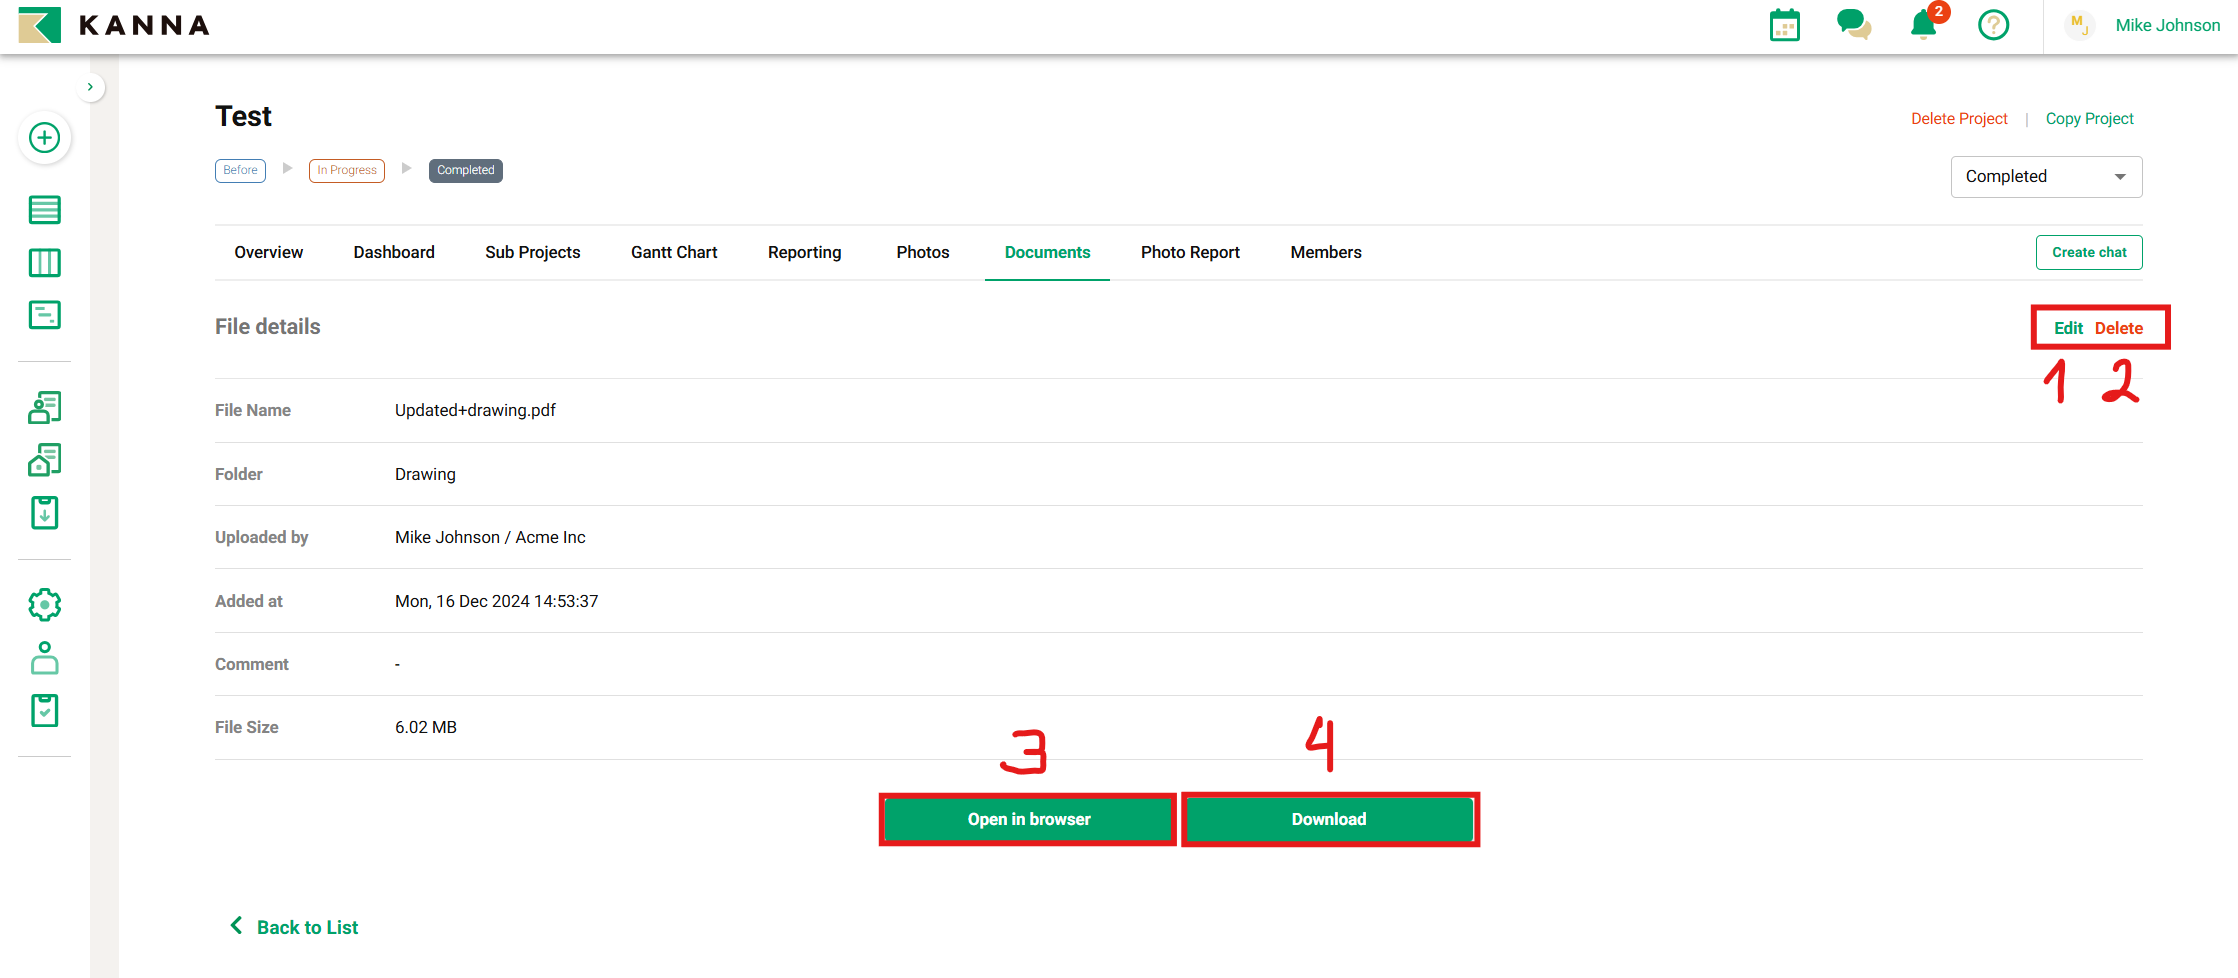Open the list view icon in sidebar
Viewport: 2238px width, 978px height.
coord(44,210)
